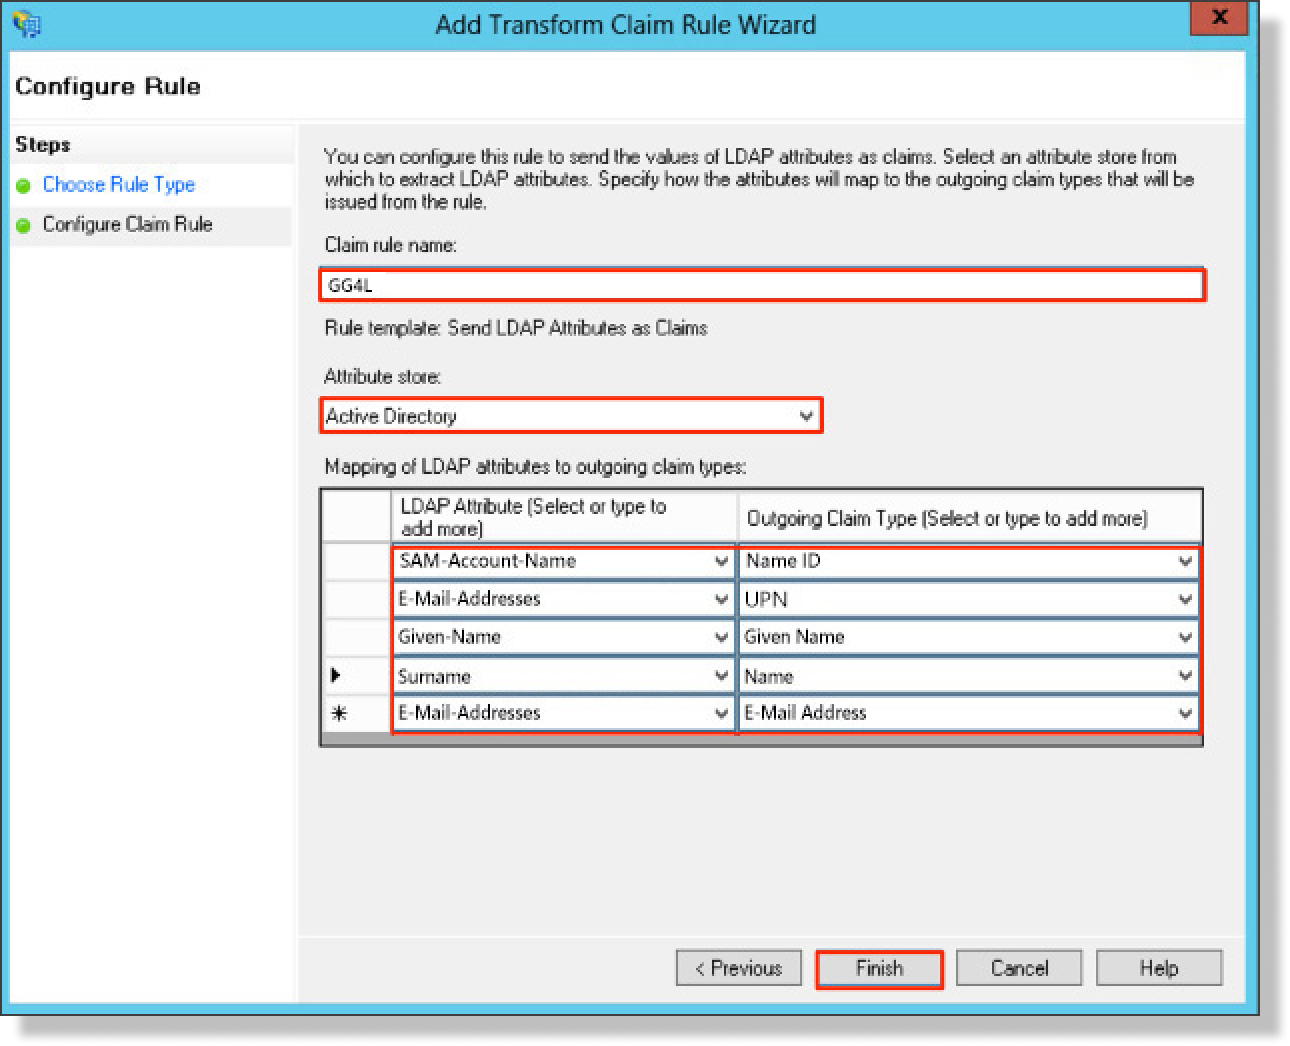Open the UPN outgoing claim type dropdown
Viewport: 1290px width, 1046px height.
click(1185, 600)
